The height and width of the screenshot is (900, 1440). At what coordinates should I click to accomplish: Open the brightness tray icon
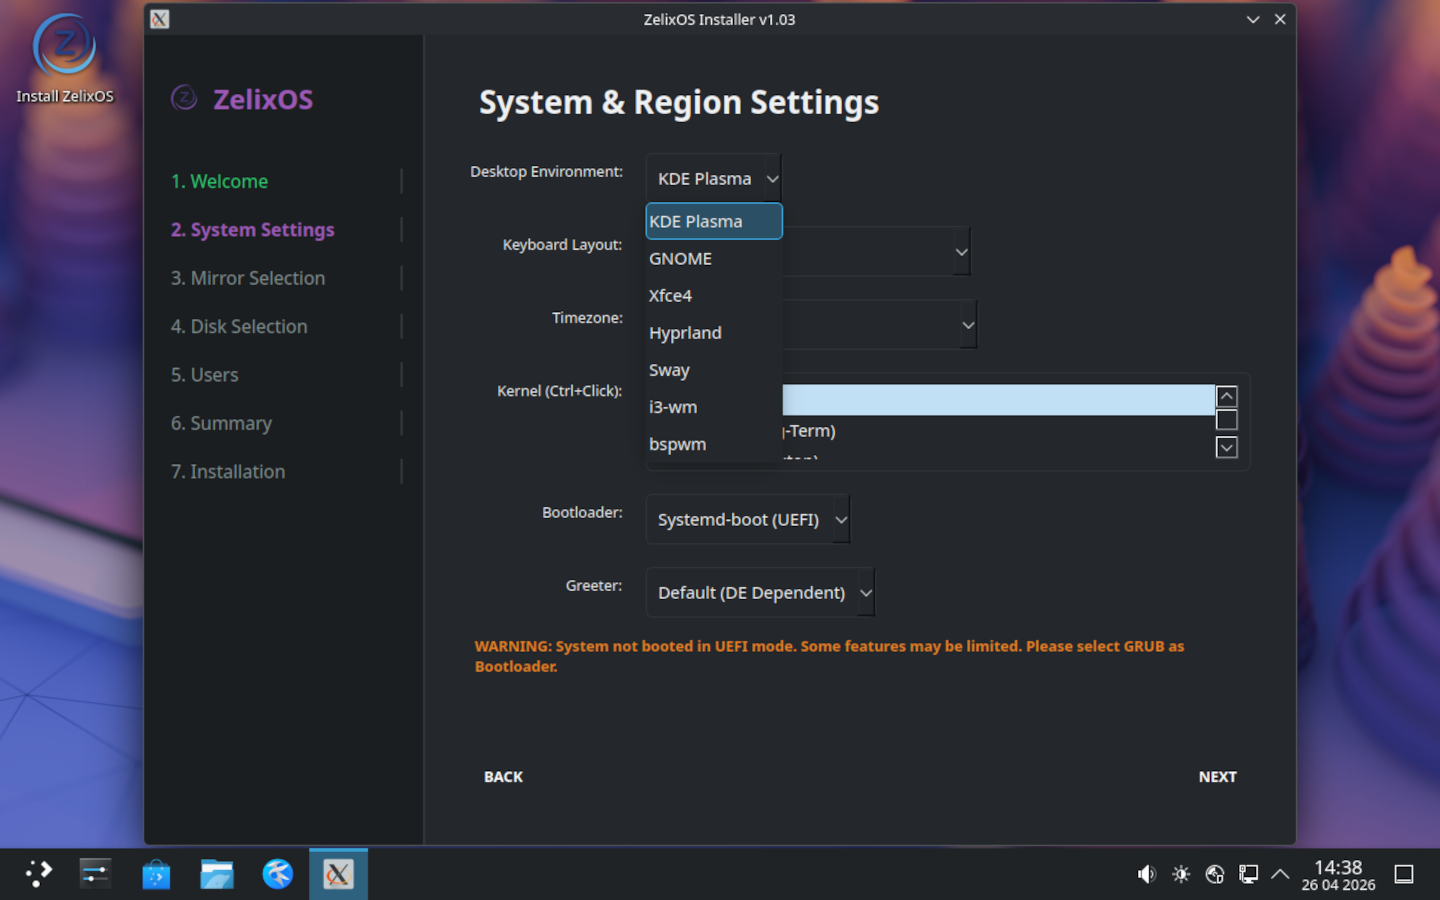coord(1181,874)
